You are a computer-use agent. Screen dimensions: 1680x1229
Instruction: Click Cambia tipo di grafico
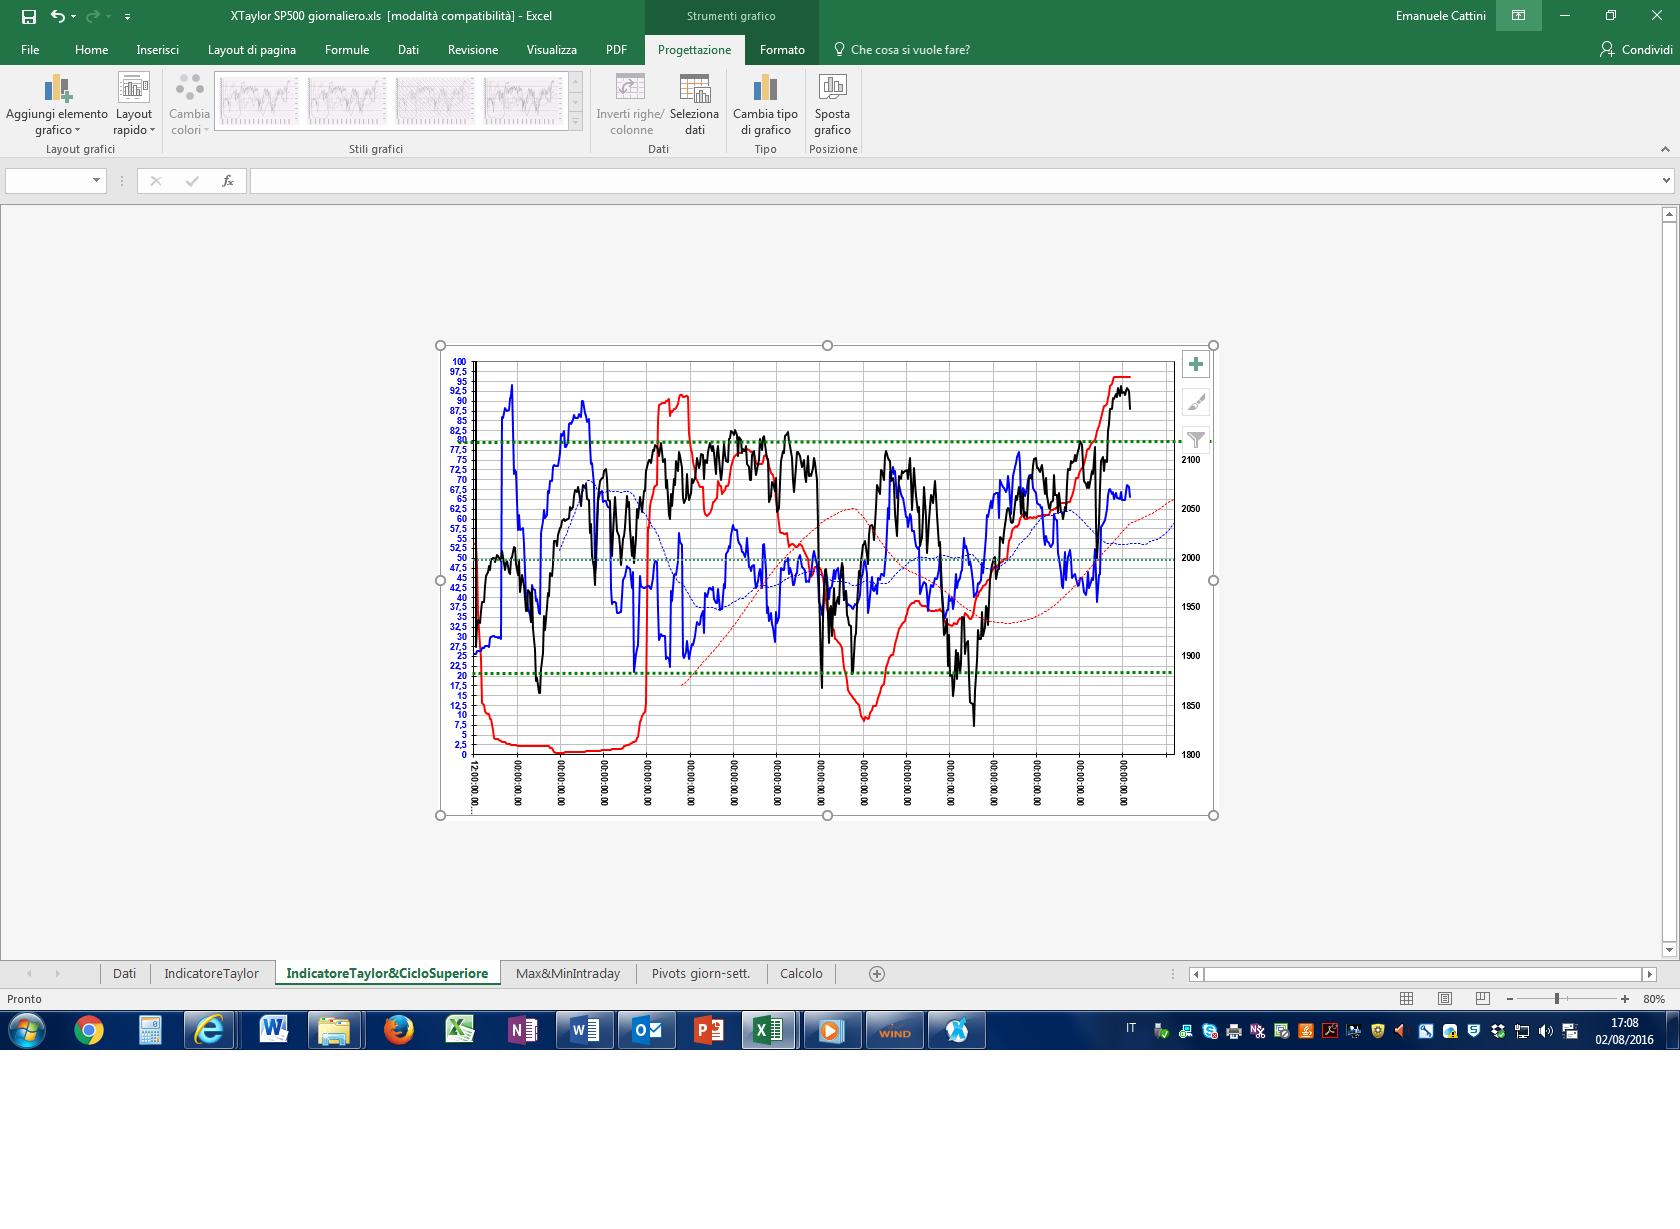pyautogui.click(x=765, y=105)
